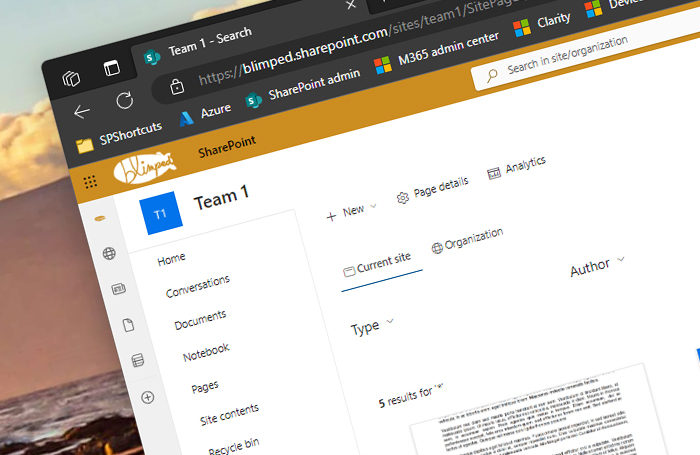700x455 pixels.
Task: Open Conversations in site navigation
Action: [x=198, y=286]
